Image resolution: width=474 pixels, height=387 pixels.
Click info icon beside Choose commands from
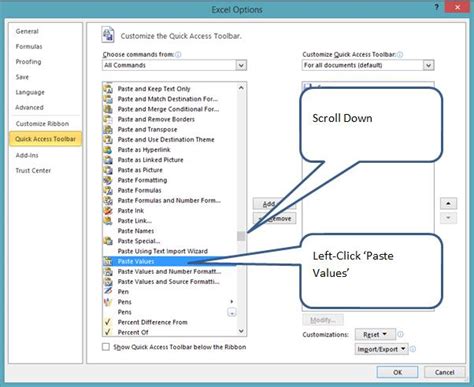coord(178,55)
